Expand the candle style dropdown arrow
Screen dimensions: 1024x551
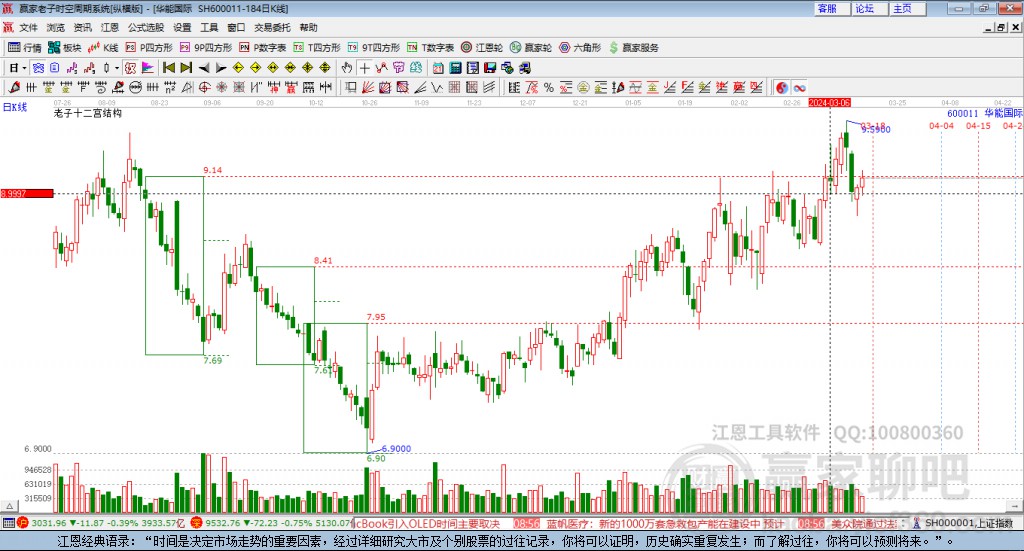[116, 68]
